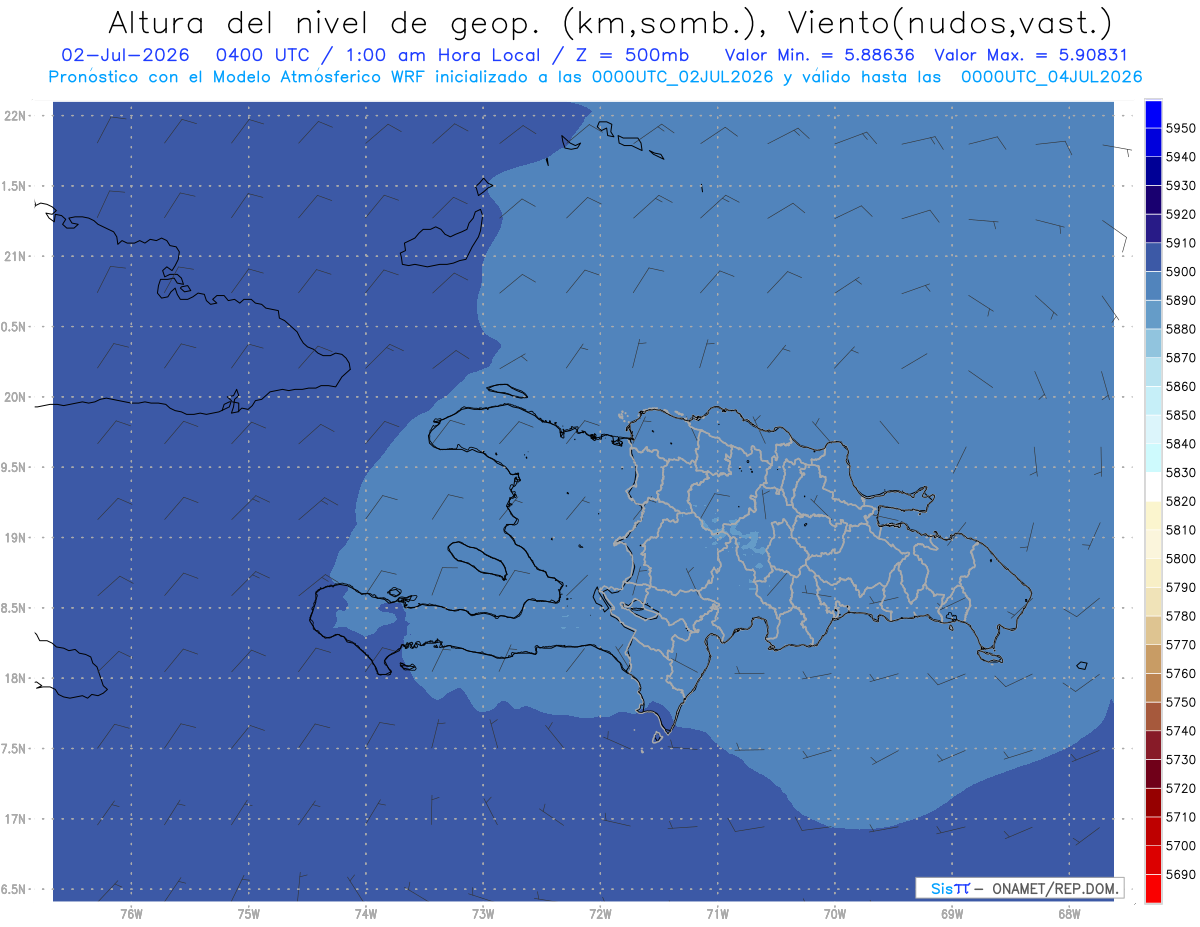Click 'Valor Max. = 5.90831' text
Viewport: 1200px width, 927px height.
[1031, 56]
